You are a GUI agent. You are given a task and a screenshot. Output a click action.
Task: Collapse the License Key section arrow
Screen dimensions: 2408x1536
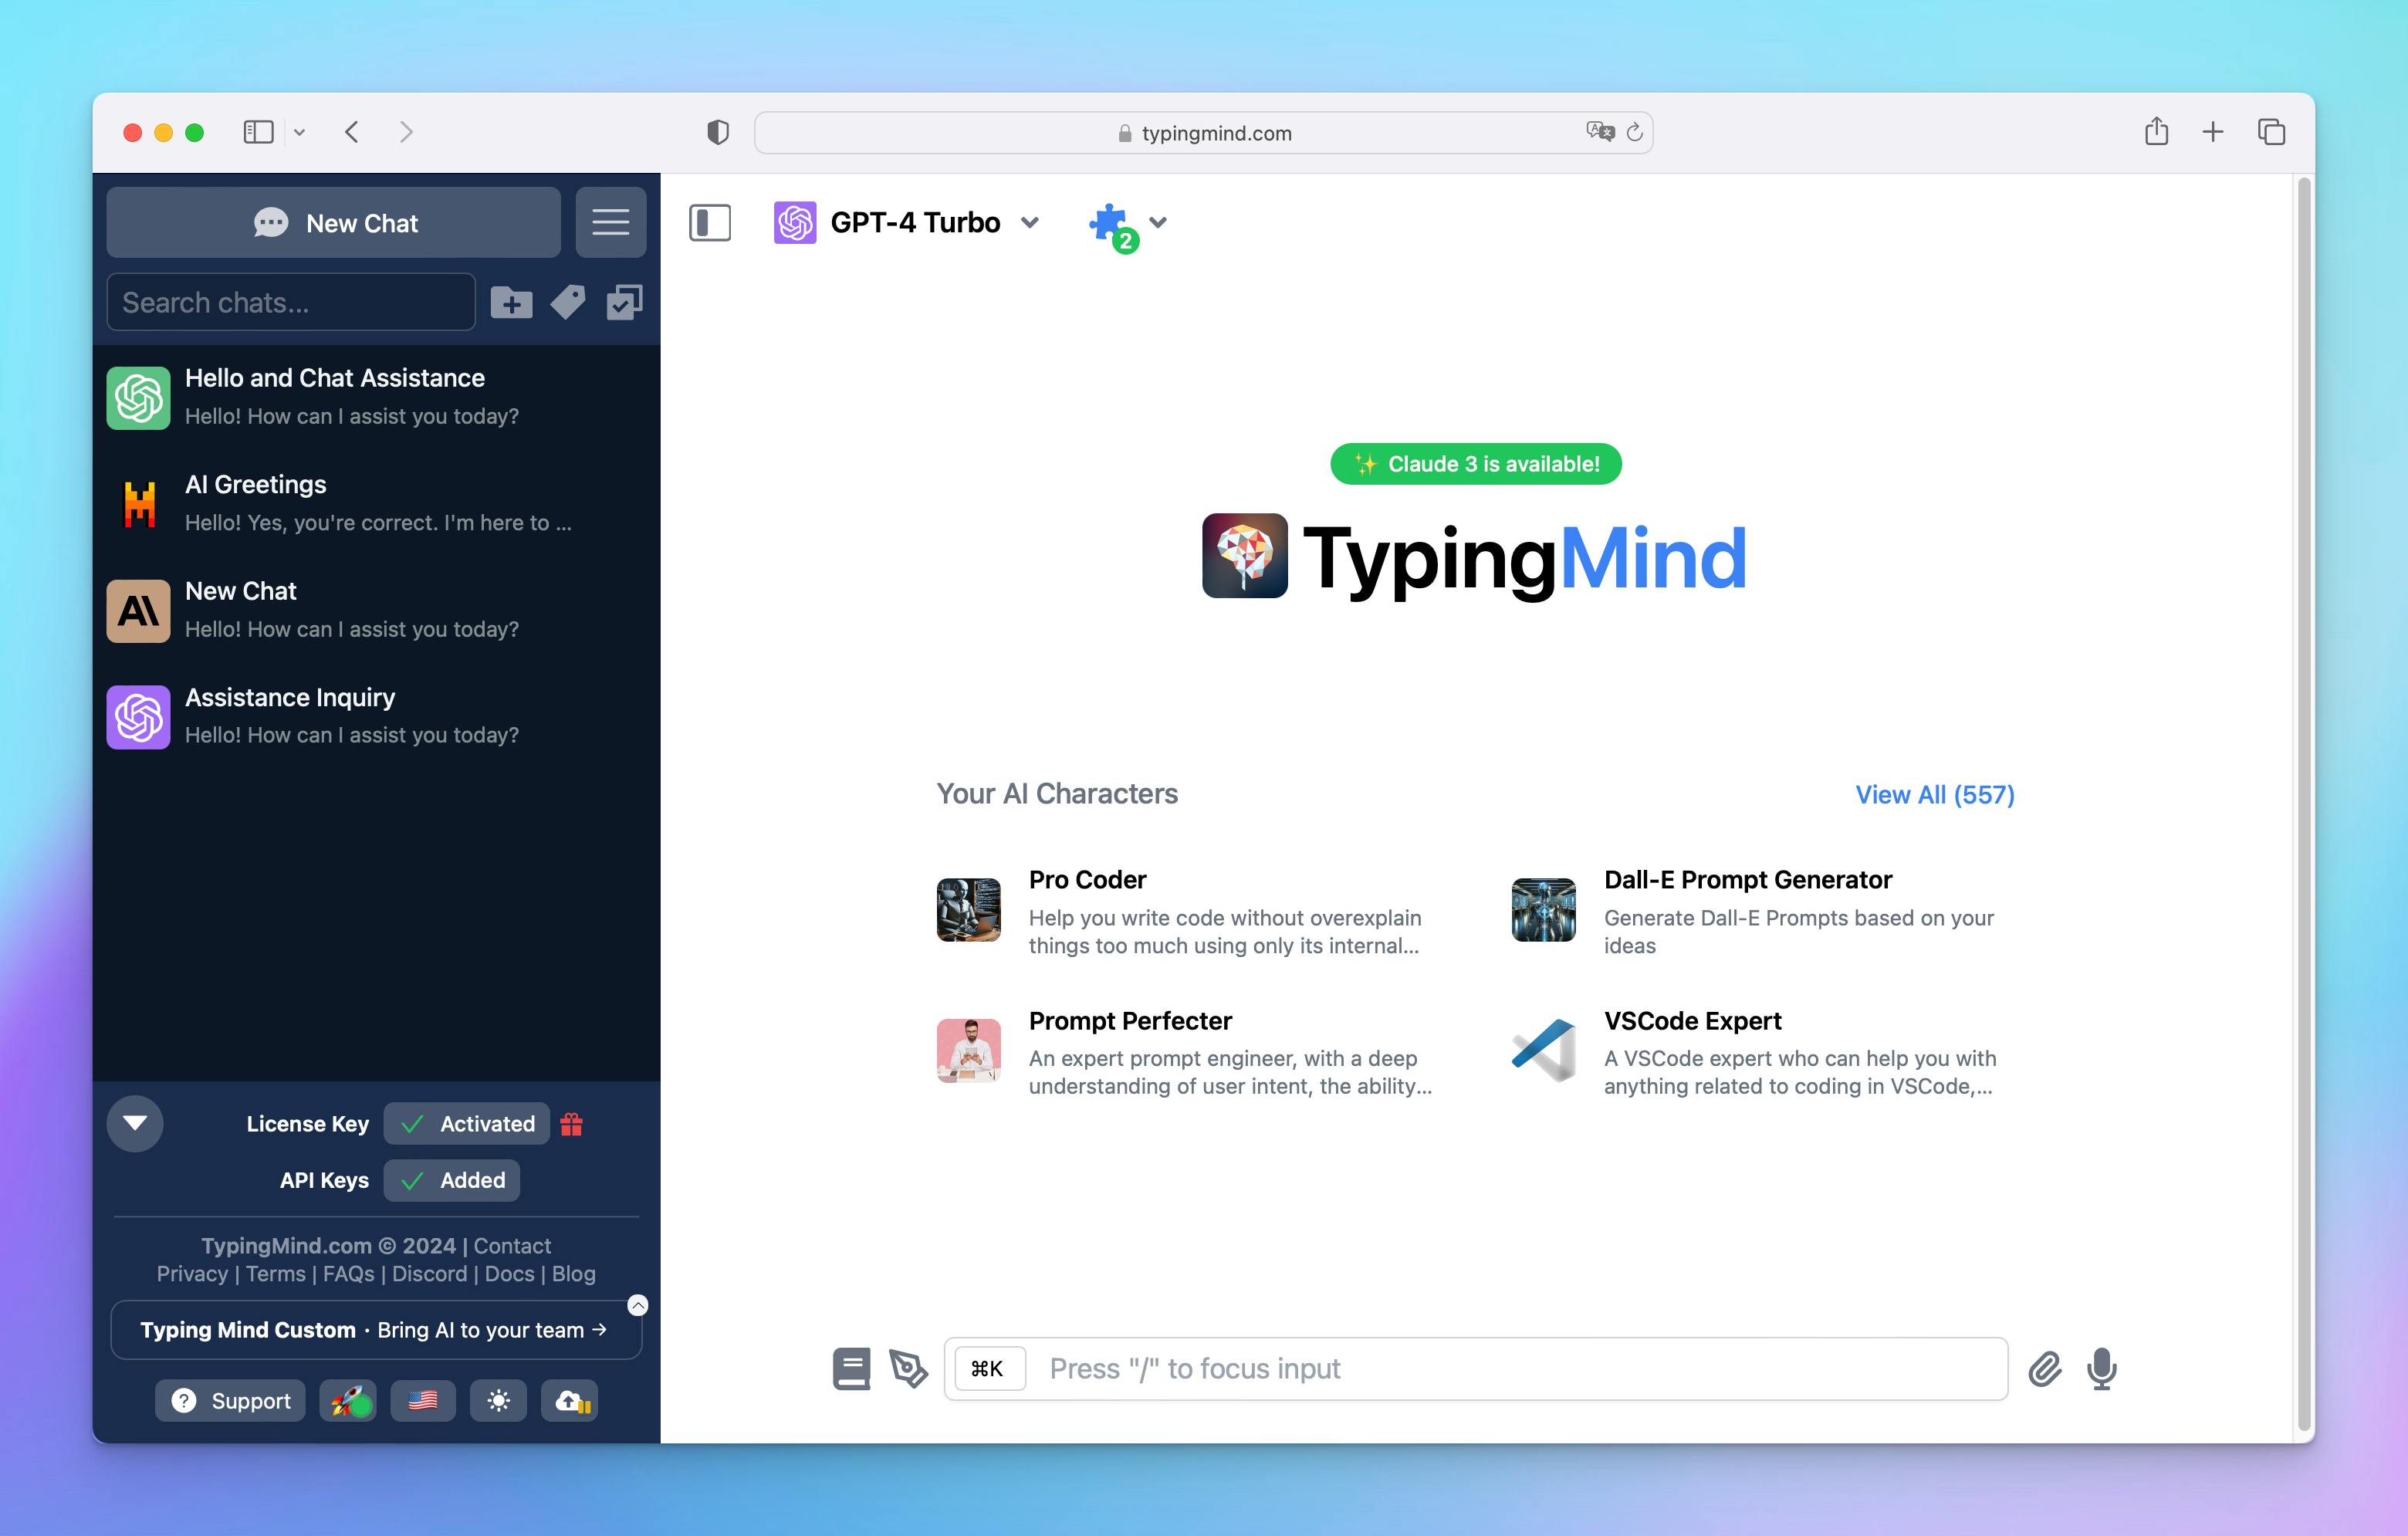pos(134,1123)
